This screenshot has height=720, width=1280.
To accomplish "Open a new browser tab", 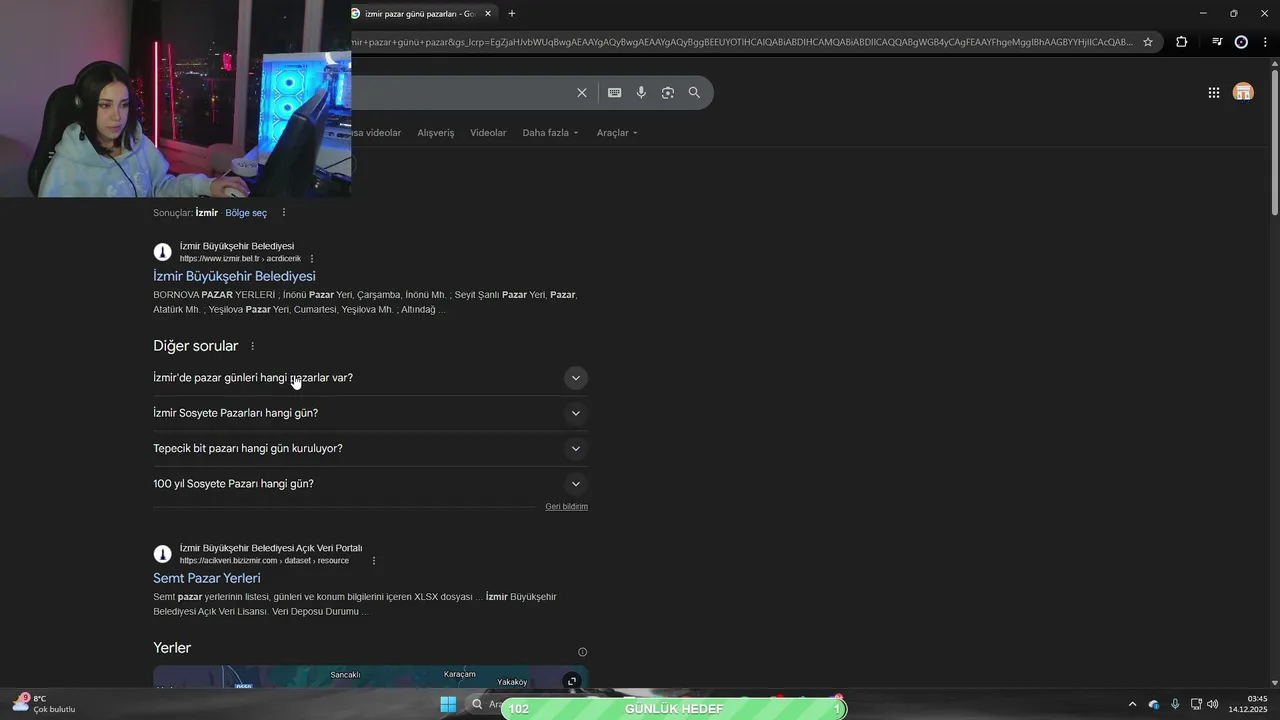I will point(512,14).
